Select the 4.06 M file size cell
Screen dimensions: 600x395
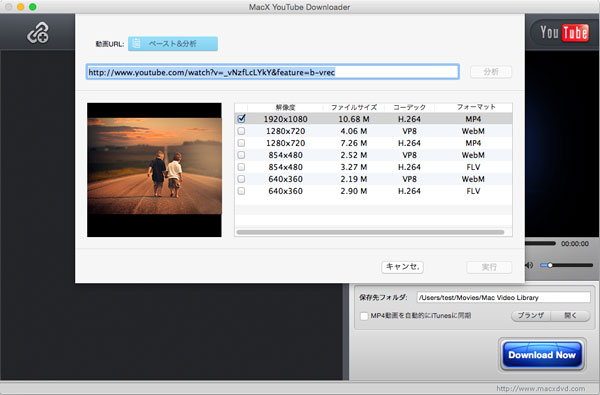pyautogui.click(x=354, y=131)
